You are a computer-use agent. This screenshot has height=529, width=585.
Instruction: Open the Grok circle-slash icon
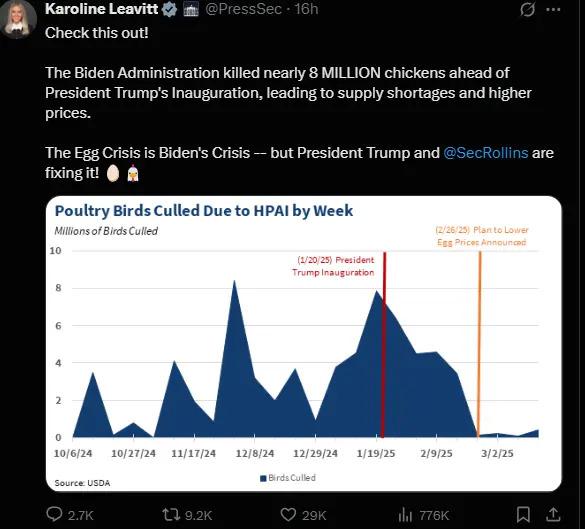click(x=527, y=9)
